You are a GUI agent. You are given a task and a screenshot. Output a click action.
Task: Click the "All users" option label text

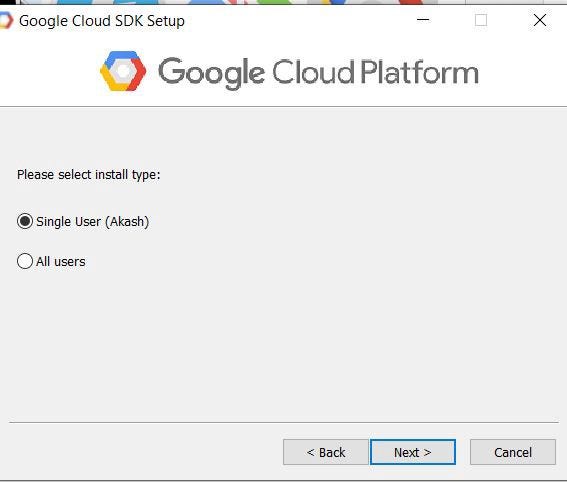tap(61, 261)
